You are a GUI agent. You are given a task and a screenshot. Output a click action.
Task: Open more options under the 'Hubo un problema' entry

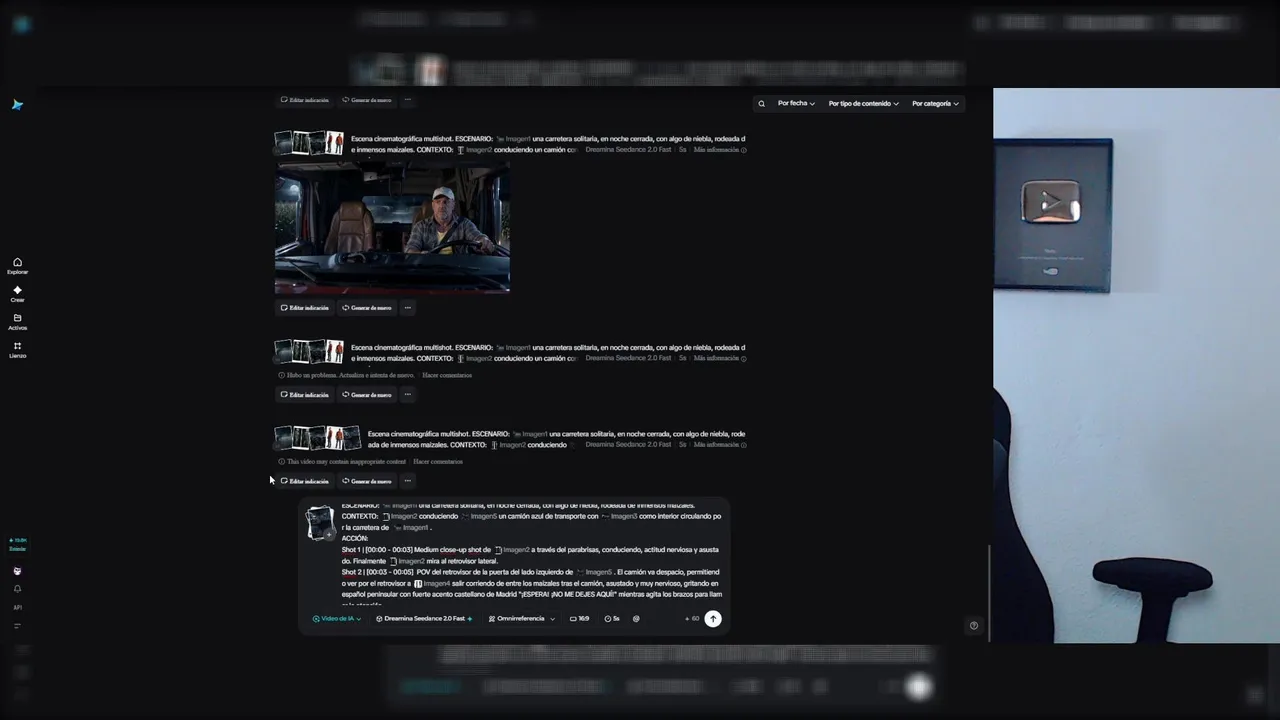pyautogui.click(x=407, y=394)
